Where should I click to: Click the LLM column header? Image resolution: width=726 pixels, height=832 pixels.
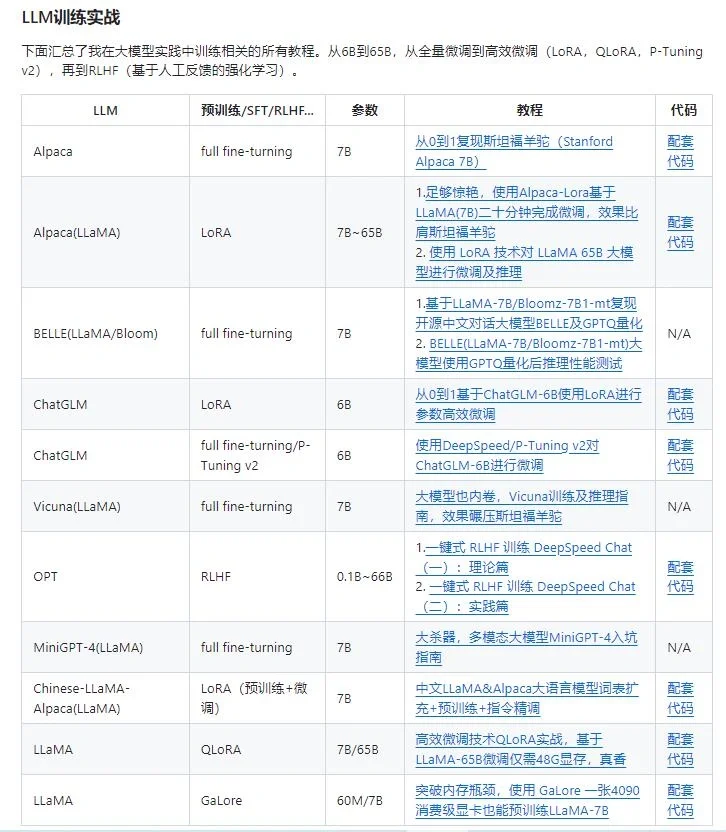105,110
